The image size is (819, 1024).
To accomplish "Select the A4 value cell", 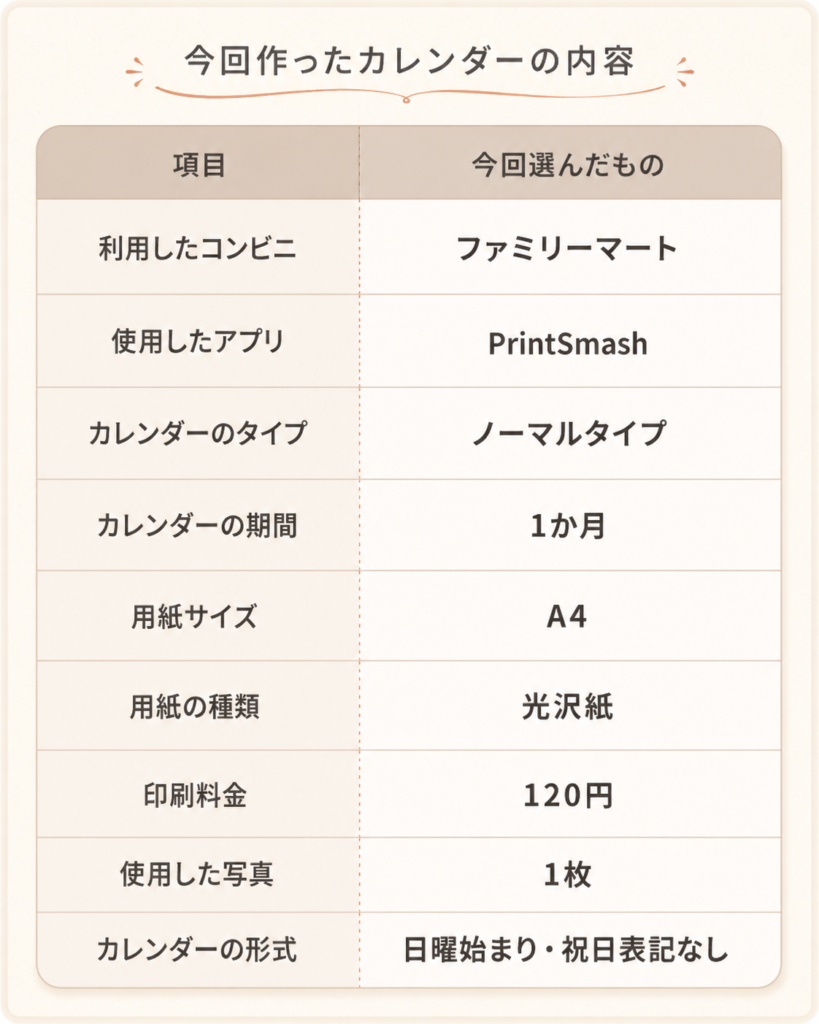I will tap(570, 616).
